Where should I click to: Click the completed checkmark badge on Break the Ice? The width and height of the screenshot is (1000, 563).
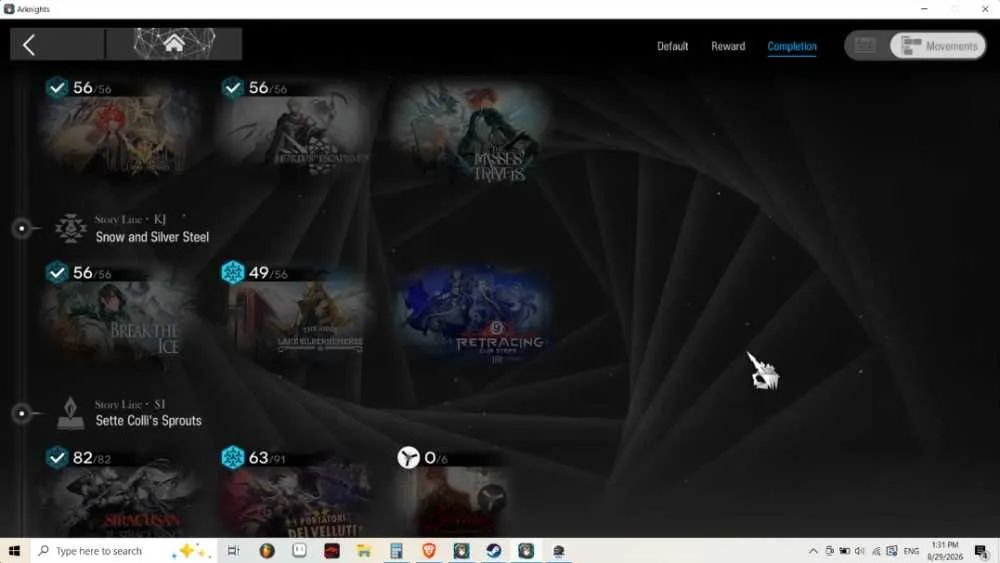[x=57, y=272]
